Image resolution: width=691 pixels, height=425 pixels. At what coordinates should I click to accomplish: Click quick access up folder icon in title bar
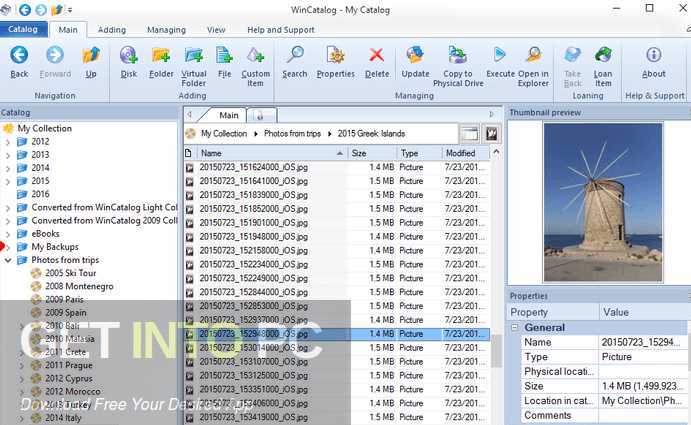coord(56,9)
